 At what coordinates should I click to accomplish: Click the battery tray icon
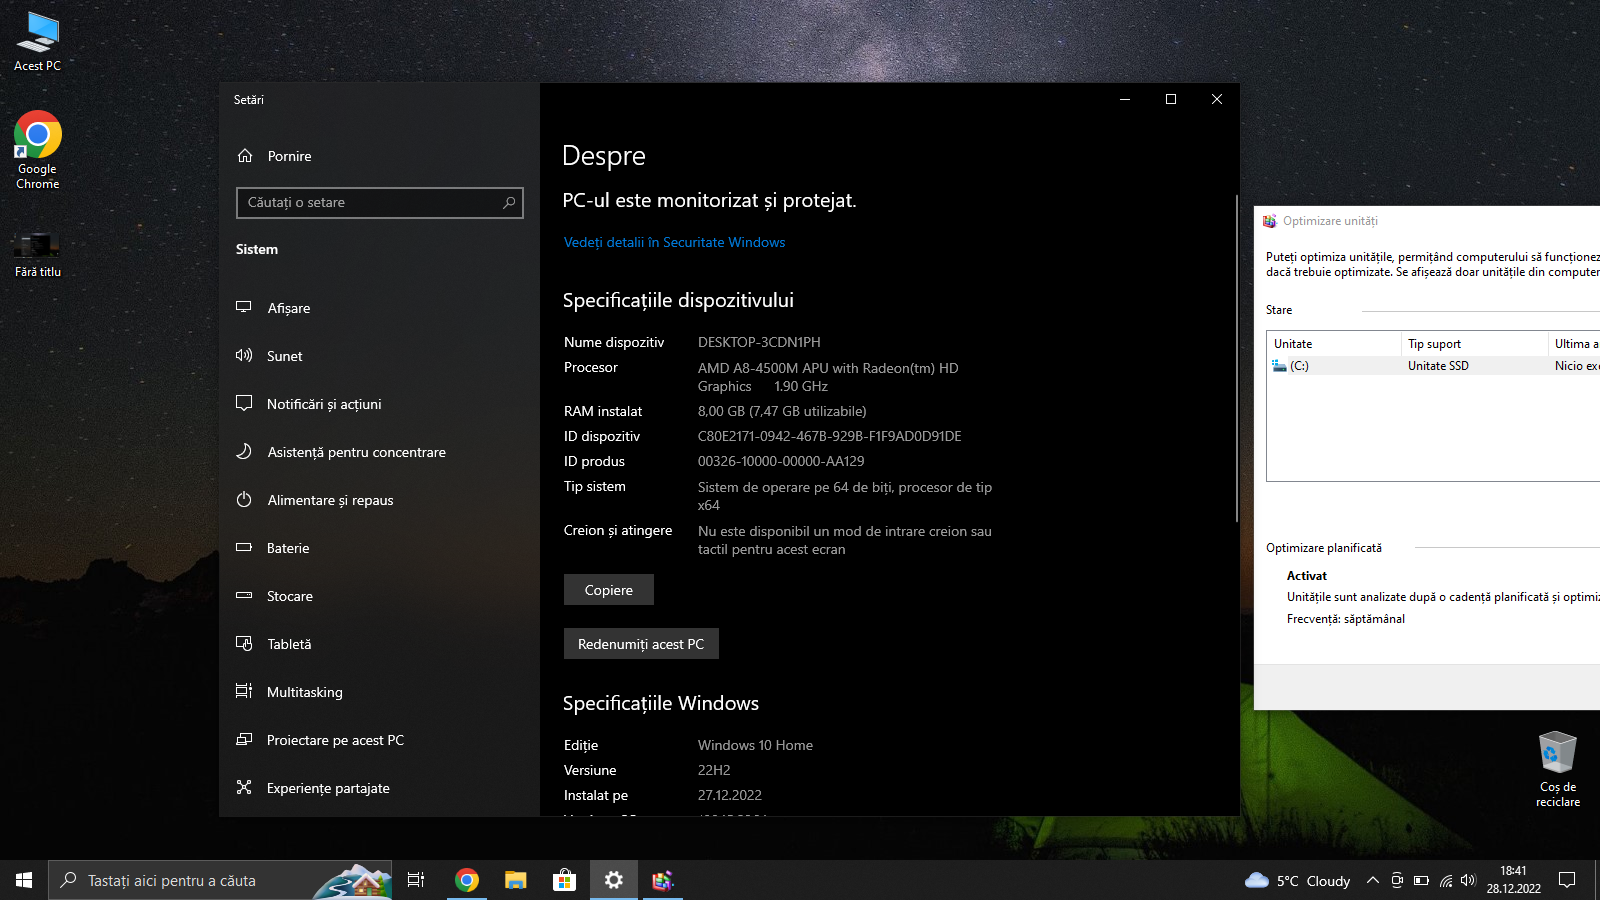1421,881
